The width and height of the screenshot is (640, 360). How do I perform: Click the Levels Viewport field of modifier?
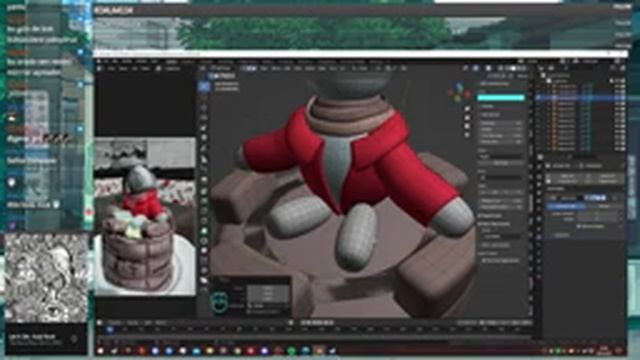596,213
